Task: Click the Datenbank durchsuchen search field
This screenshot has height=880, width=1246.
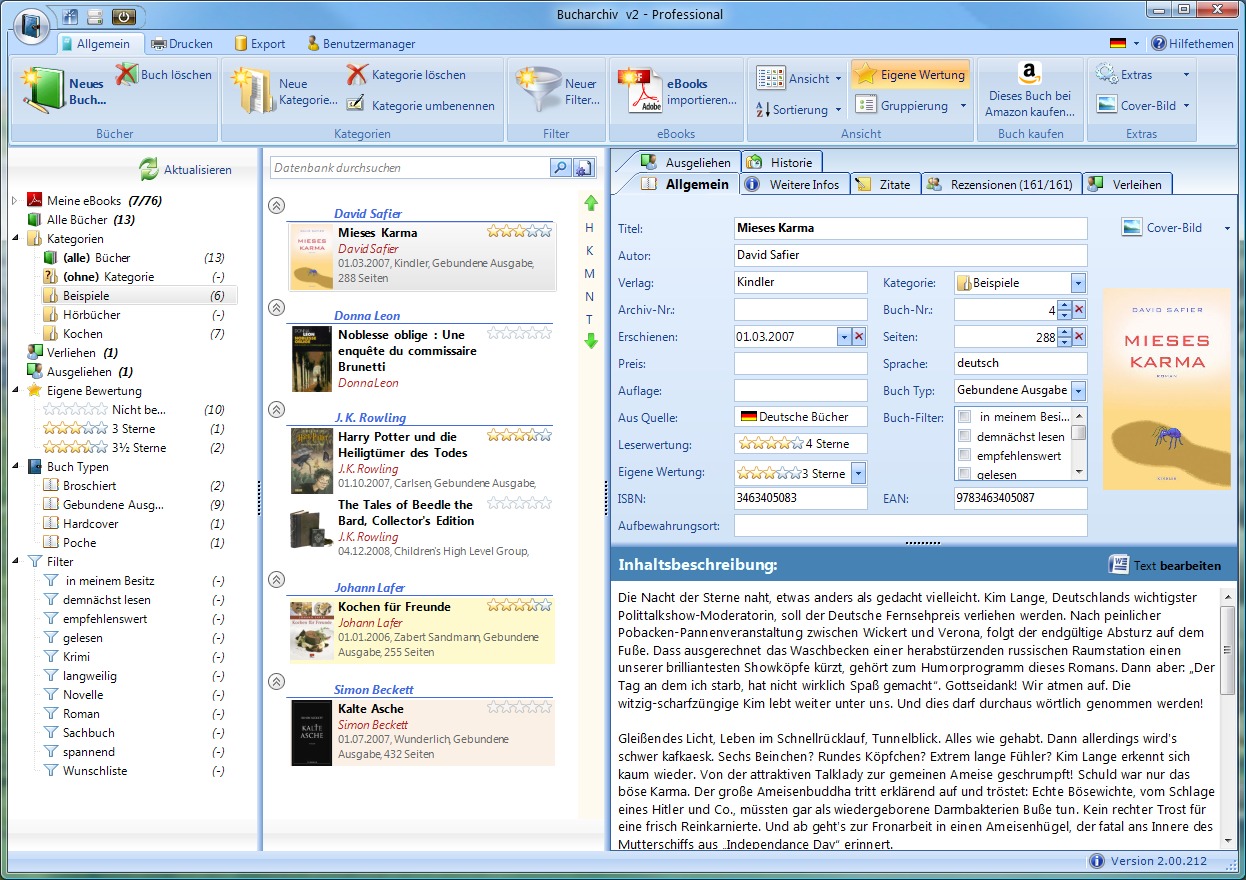Action: click(x=410, y=168)
